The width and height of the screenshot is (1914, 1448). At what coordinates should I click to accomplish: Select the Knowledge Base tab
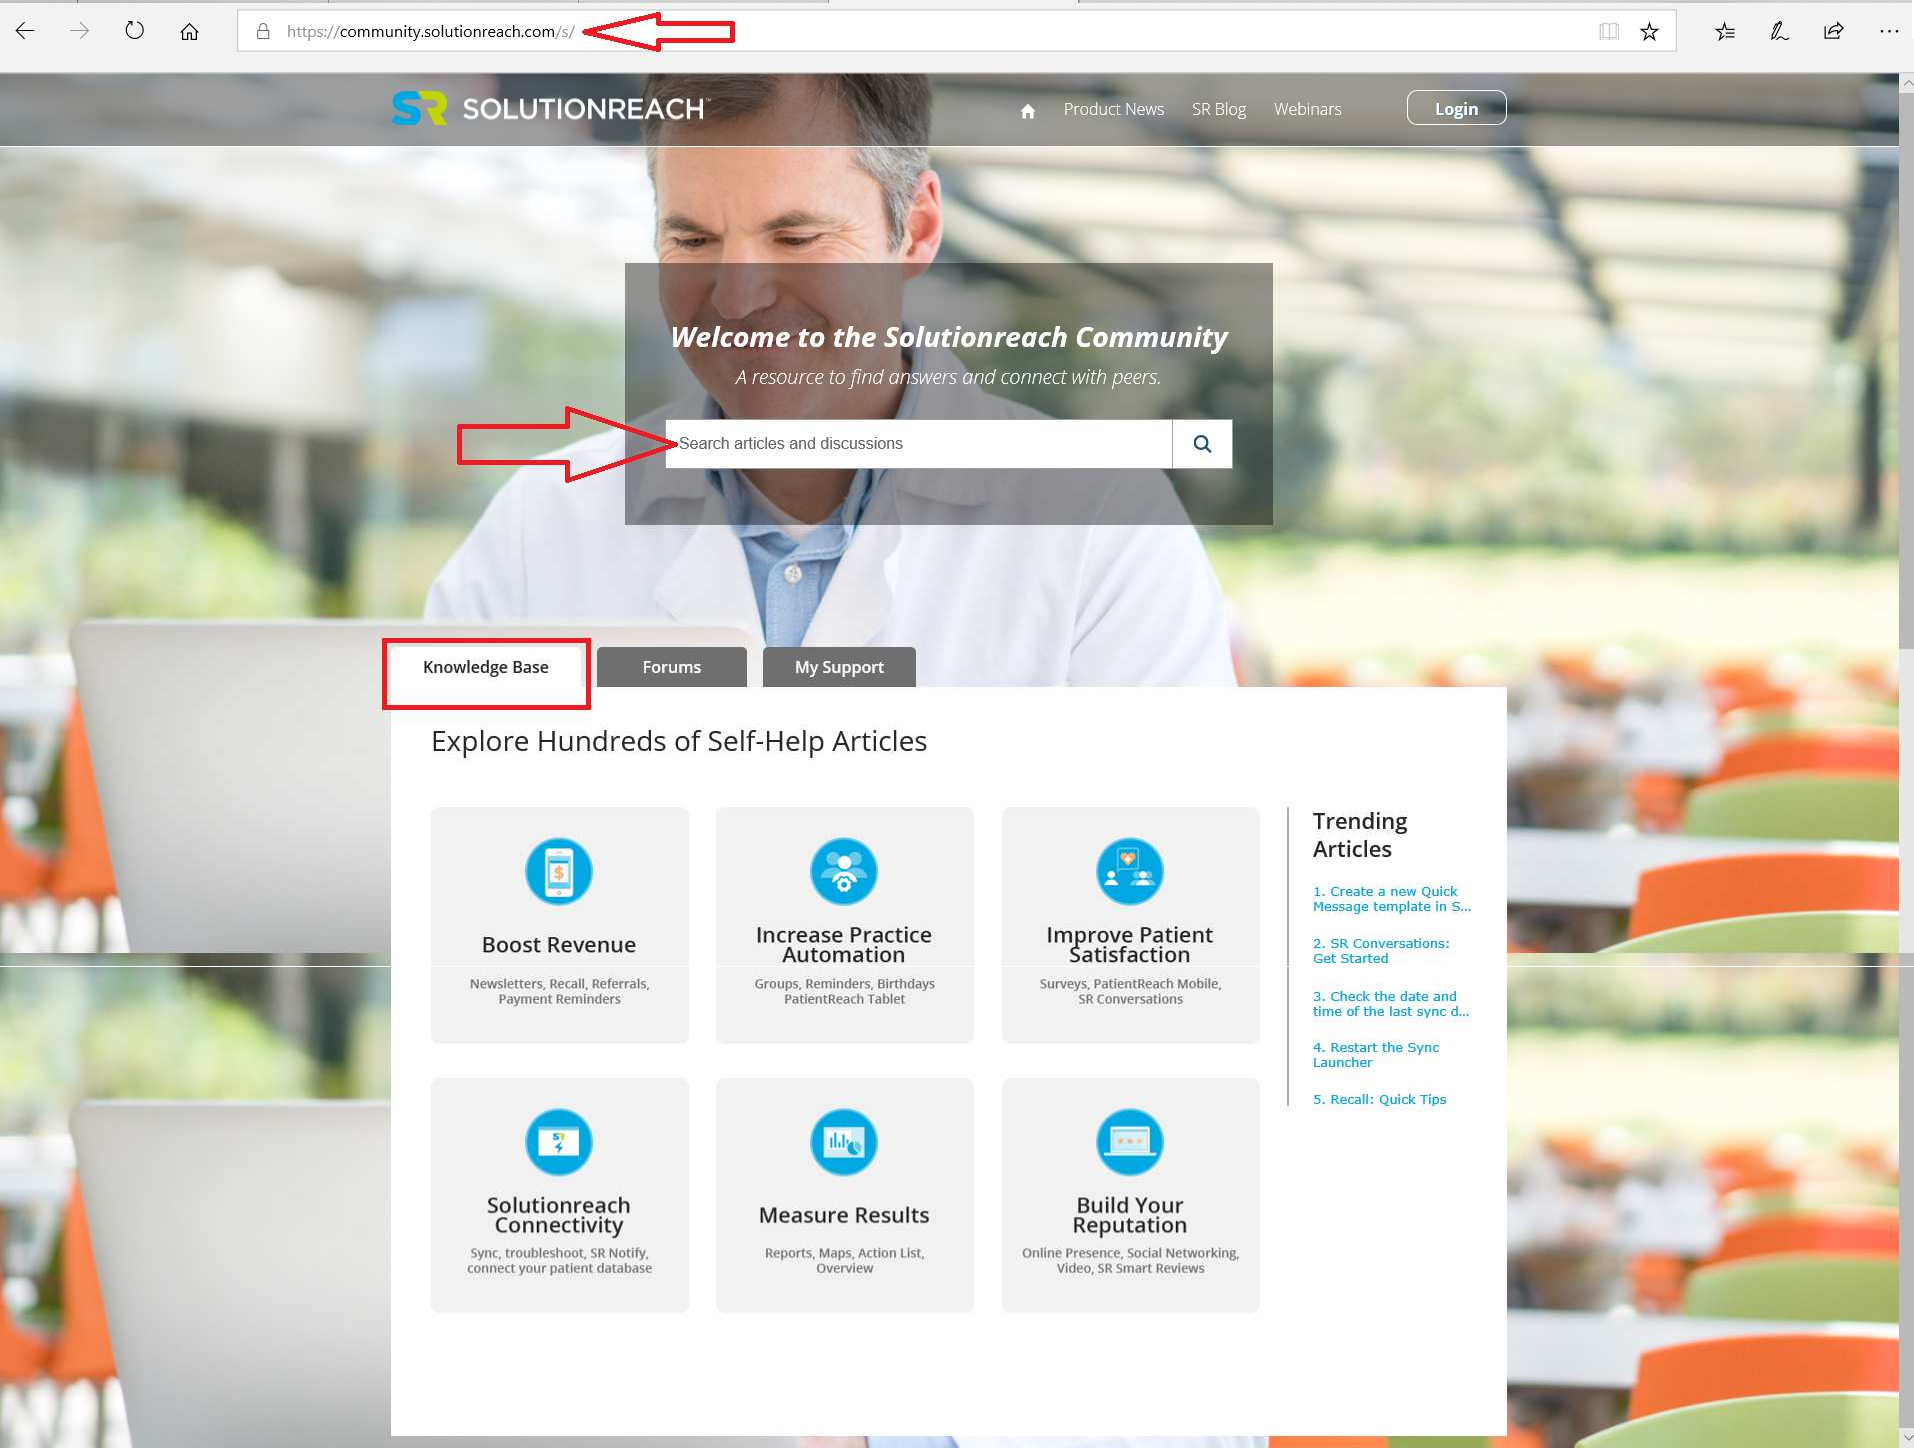pos(486,667)
